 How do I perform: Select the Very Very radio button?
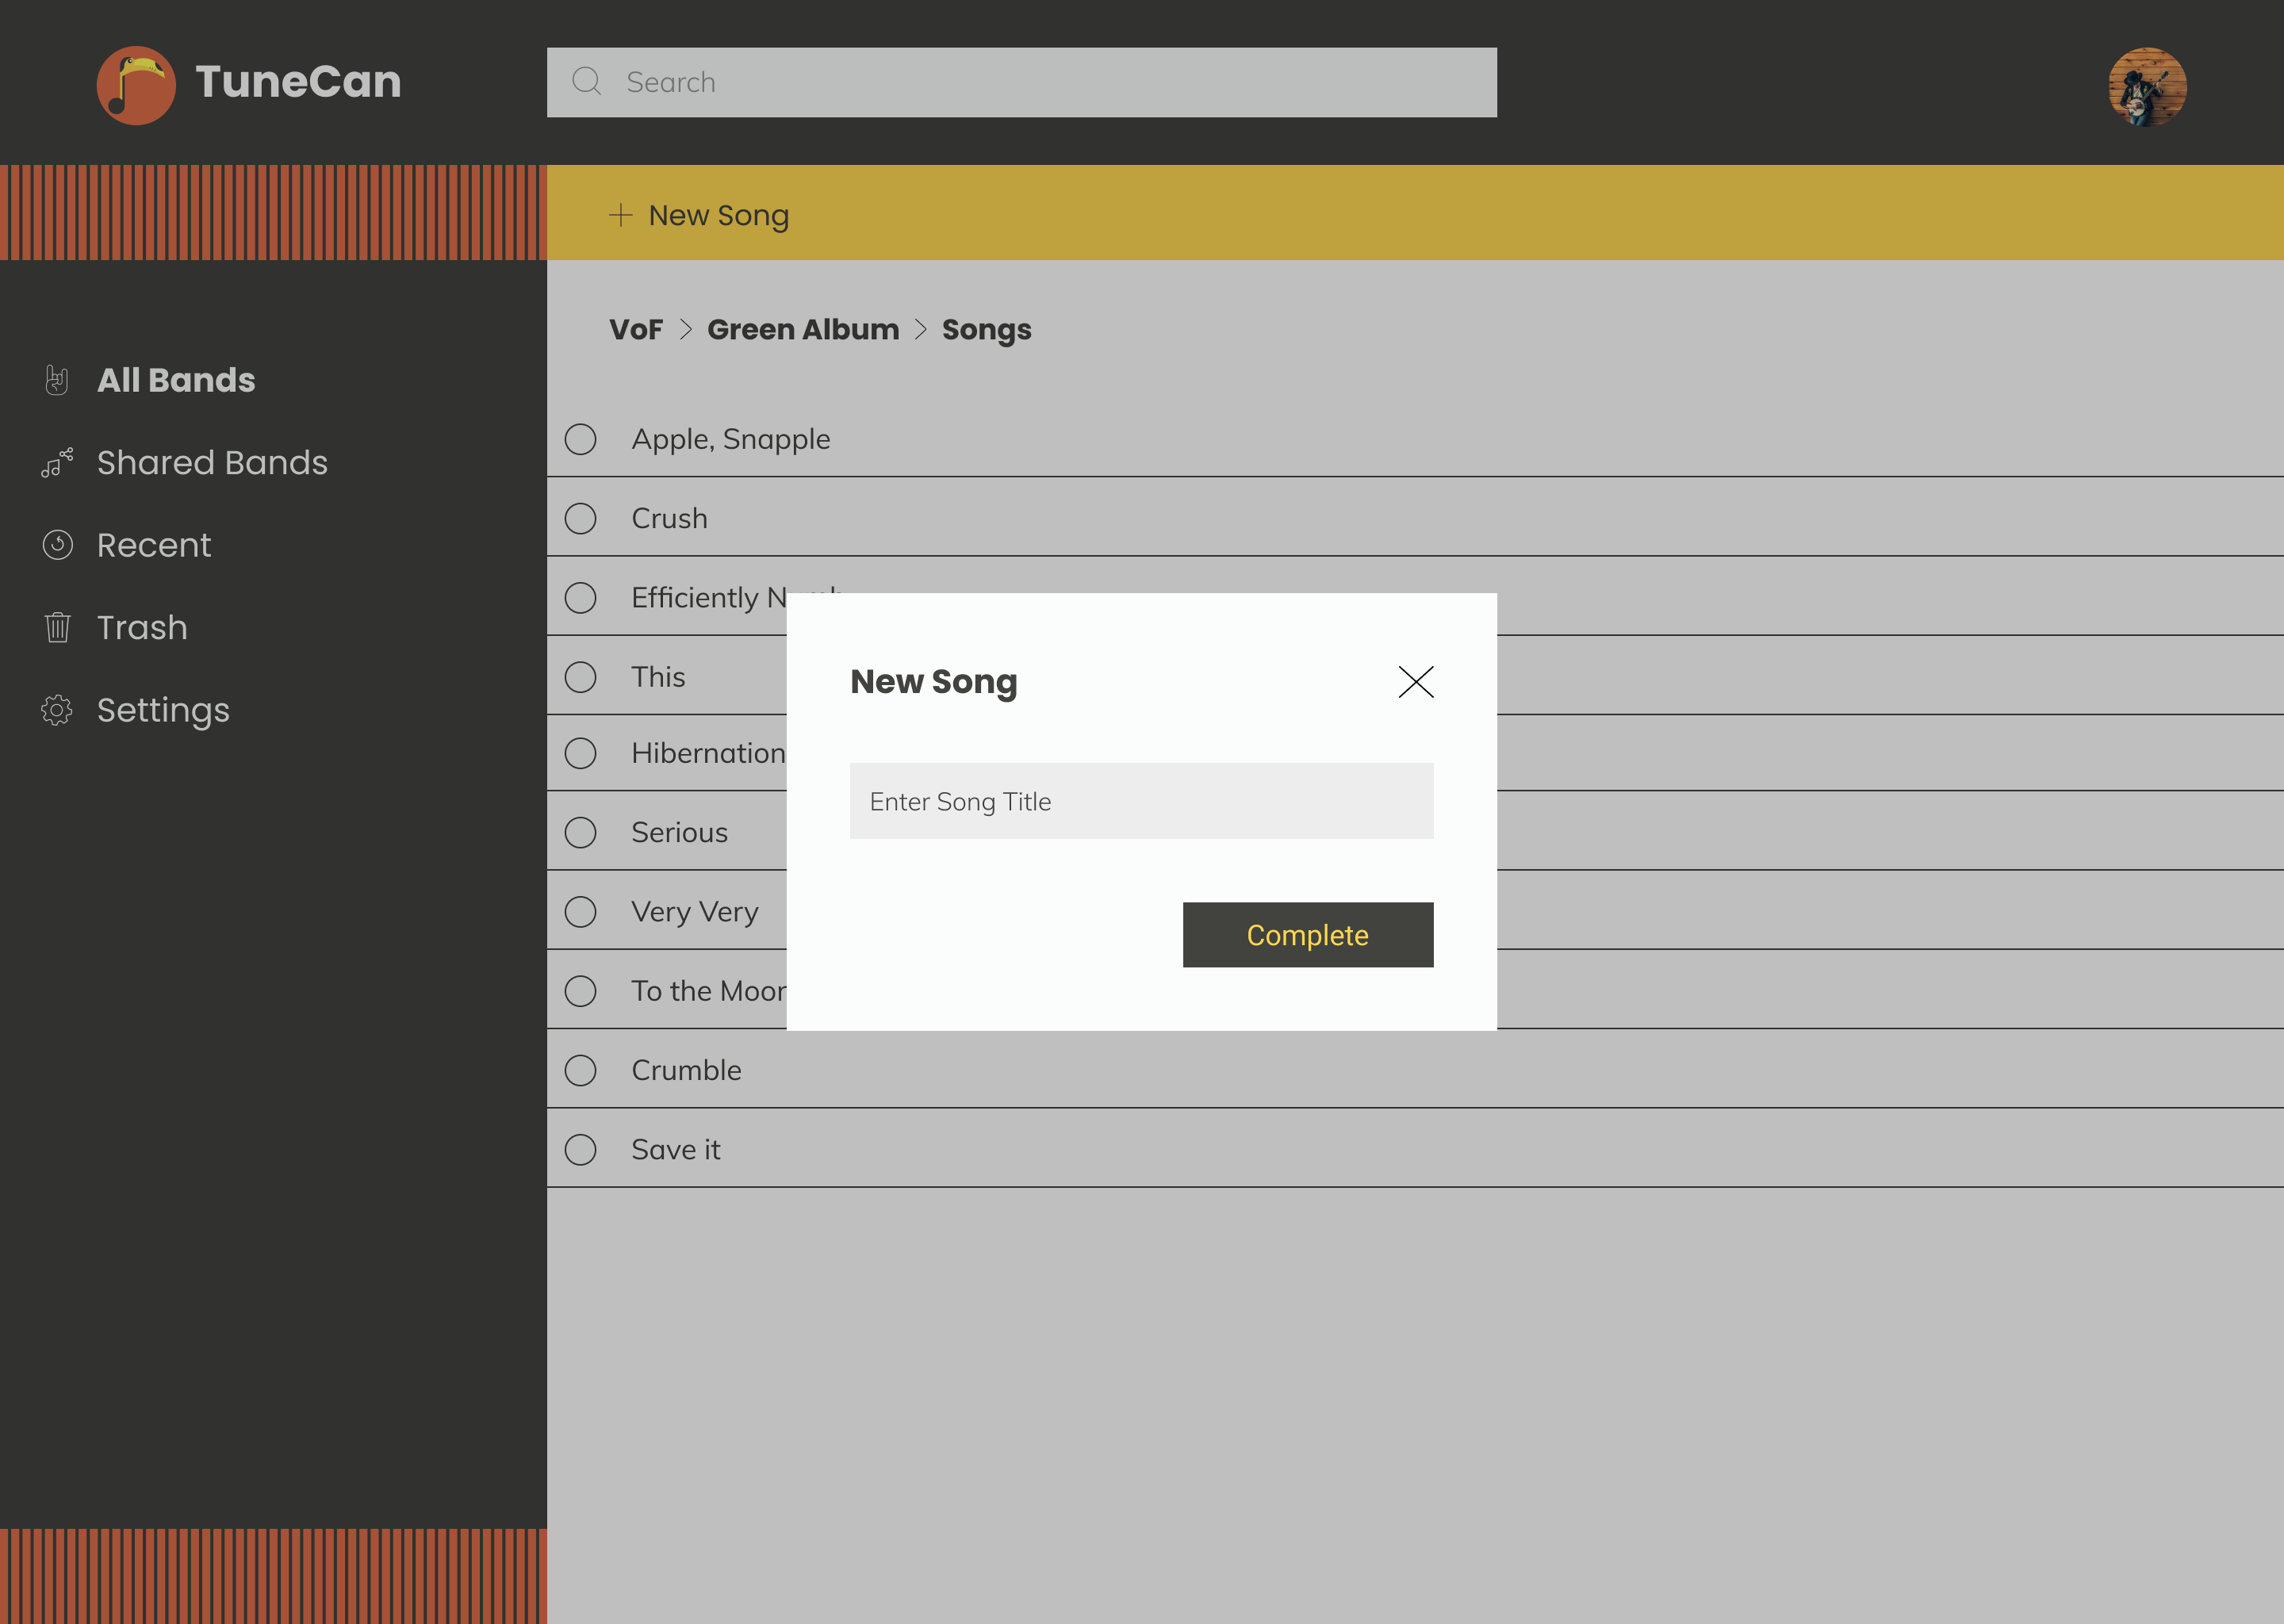click(580, 912)
